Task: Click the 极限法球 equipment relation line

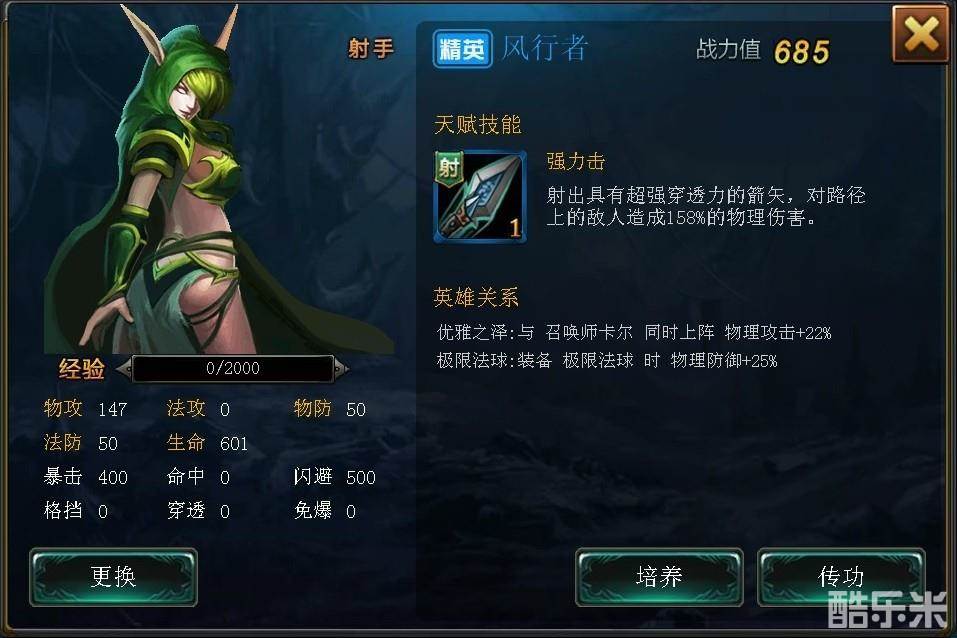Action: (607, 361)
